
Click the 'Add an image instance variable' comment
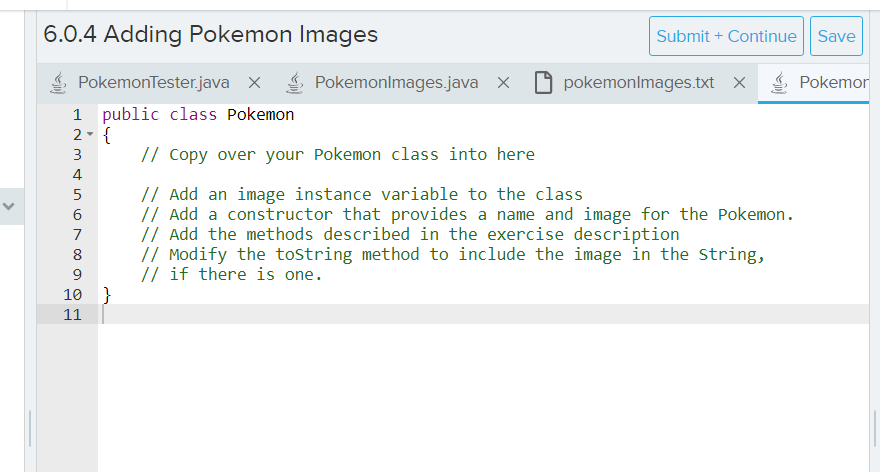coord(362,195)
